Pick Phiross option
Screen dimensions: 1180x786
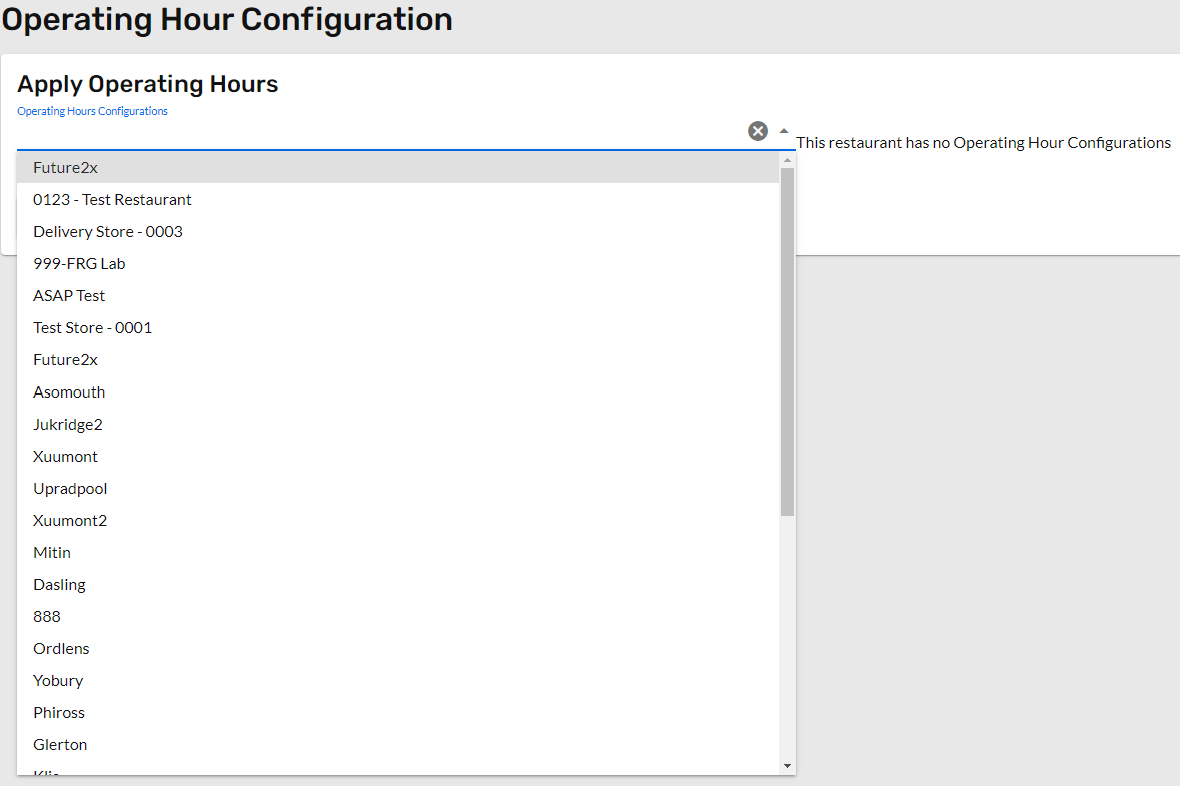[398, 713]
